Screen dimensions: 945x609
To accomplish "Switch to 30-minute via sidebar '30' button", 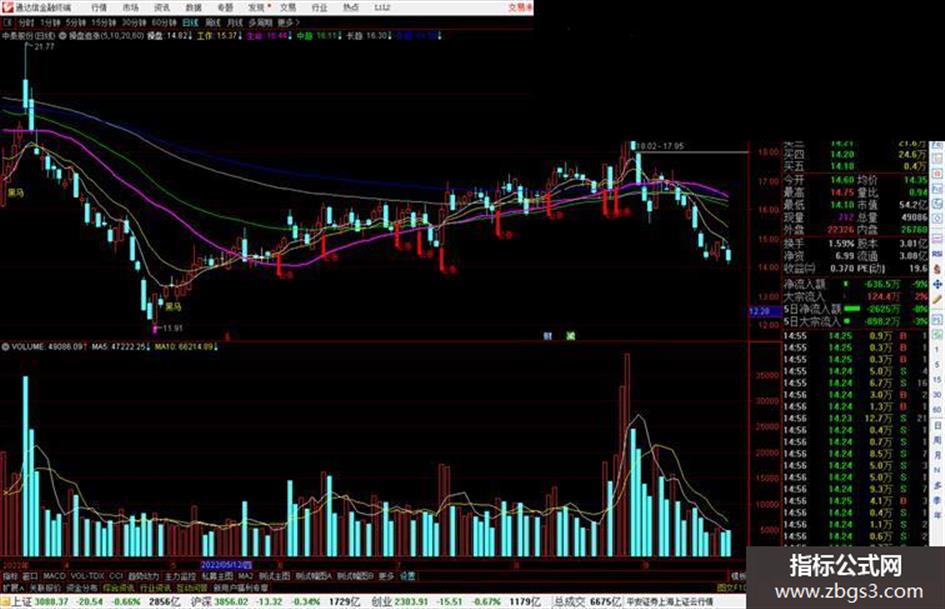I will click(x=937, y=394).
